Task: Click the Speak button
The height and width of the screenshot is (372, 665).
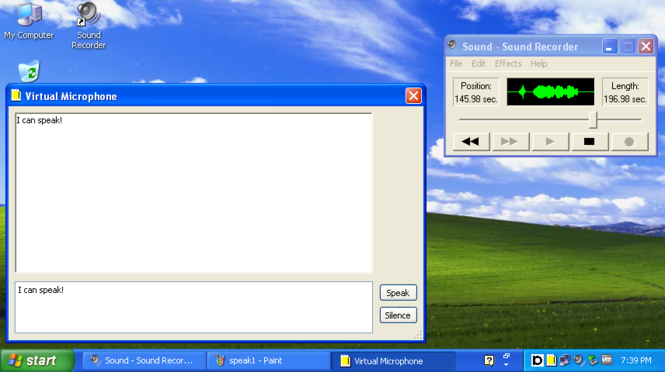Action: coord(398,293)
